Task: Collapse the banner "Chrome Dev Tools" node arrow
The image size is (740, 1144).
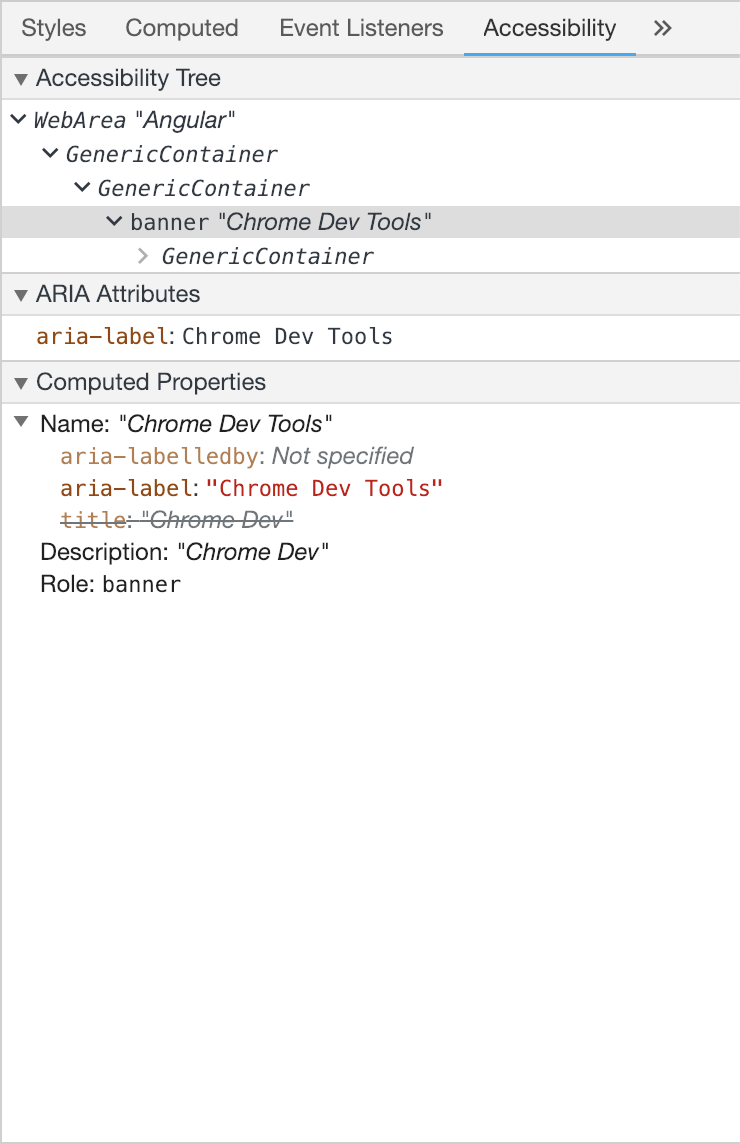Action: [115, 221]
